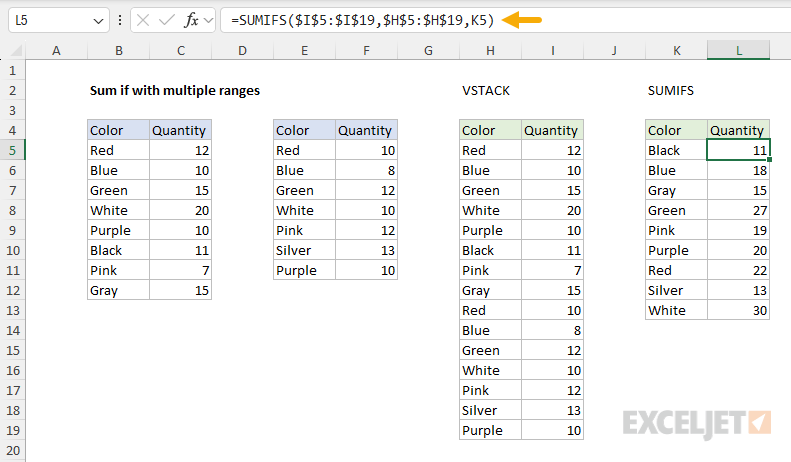The image size is (791, 462).
Task: Select active cell L5 with value 11
Action: pos(739,150)
